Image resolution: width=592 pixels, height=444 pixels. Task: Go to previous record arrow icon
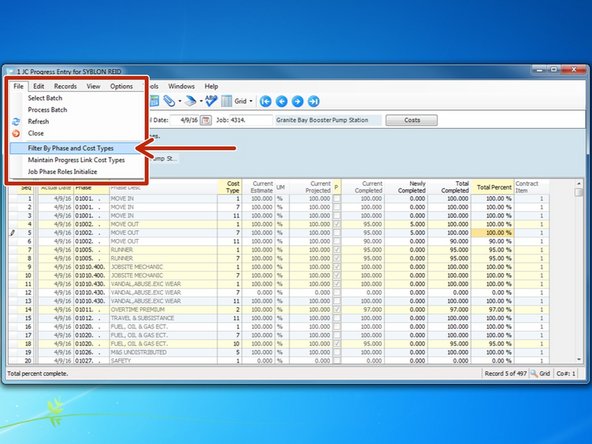(282, 101)
